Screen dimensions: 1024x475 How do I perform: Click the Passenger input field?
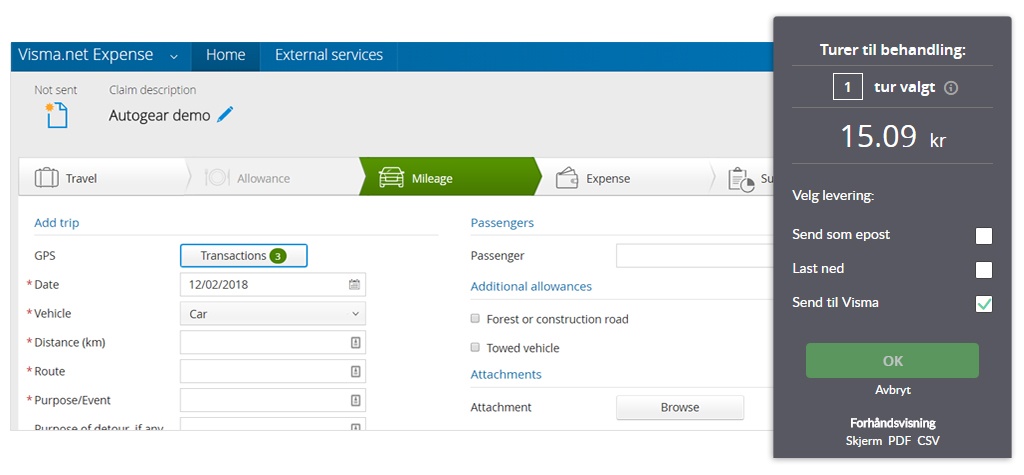694,256
